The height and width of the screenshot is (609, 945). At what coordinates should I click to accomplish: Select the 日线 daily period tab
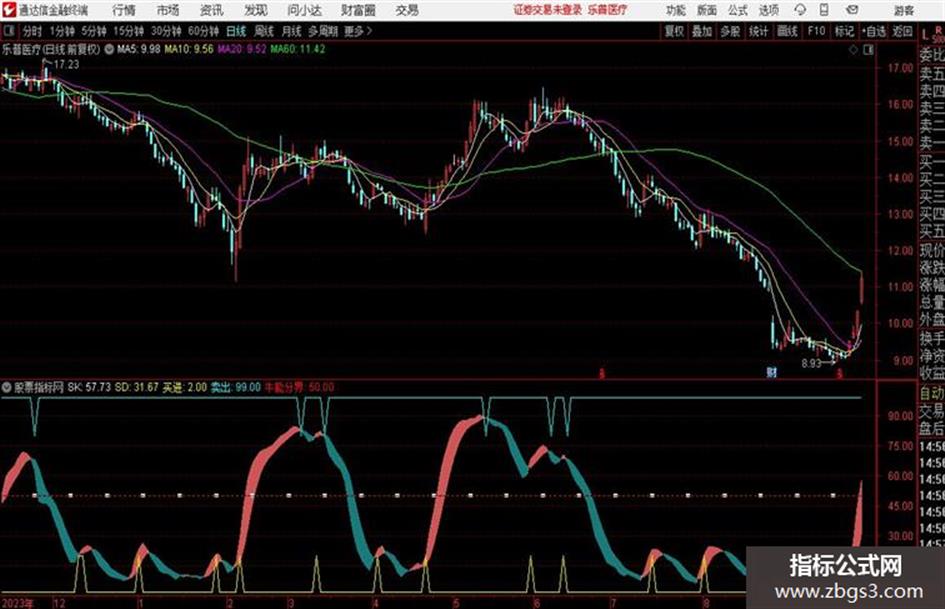click(236, 31)
